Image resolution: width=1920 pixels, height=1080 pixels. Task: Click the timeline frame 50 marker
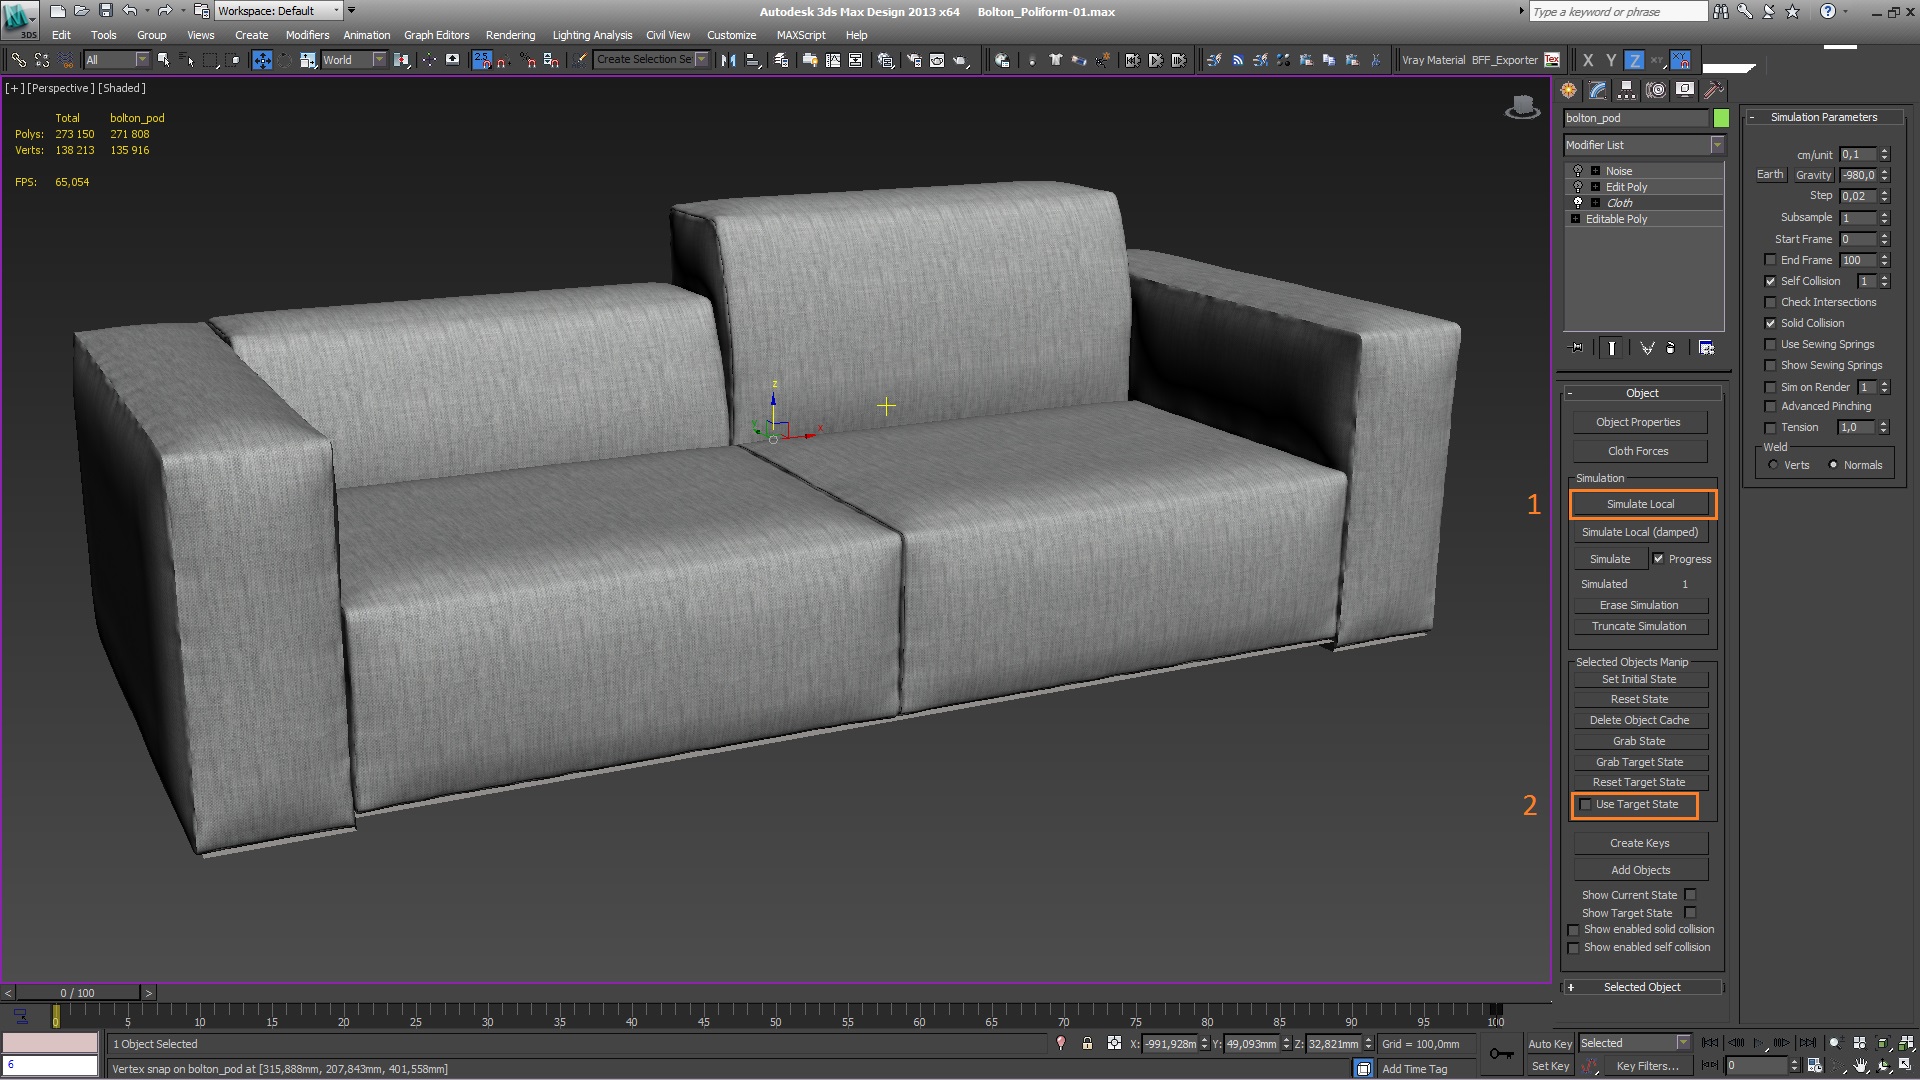777,1022
